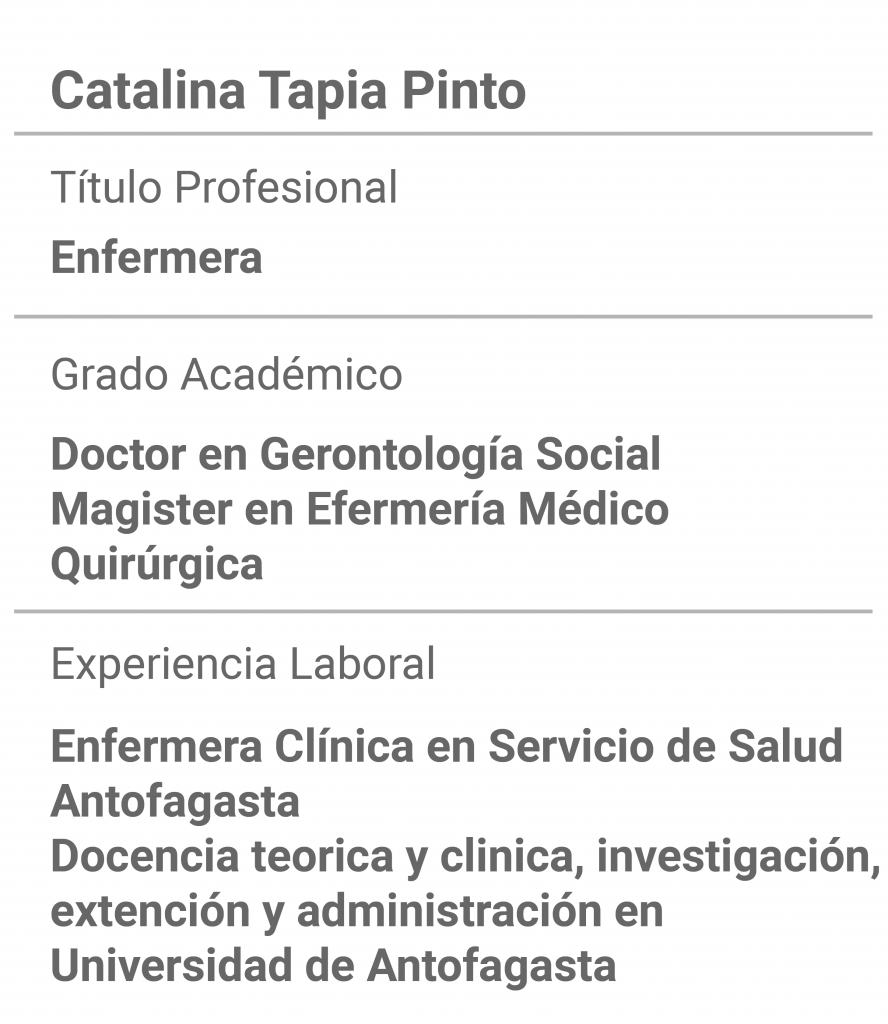
Task: Click the Experiencia Laboral heading
Action: 243,664
